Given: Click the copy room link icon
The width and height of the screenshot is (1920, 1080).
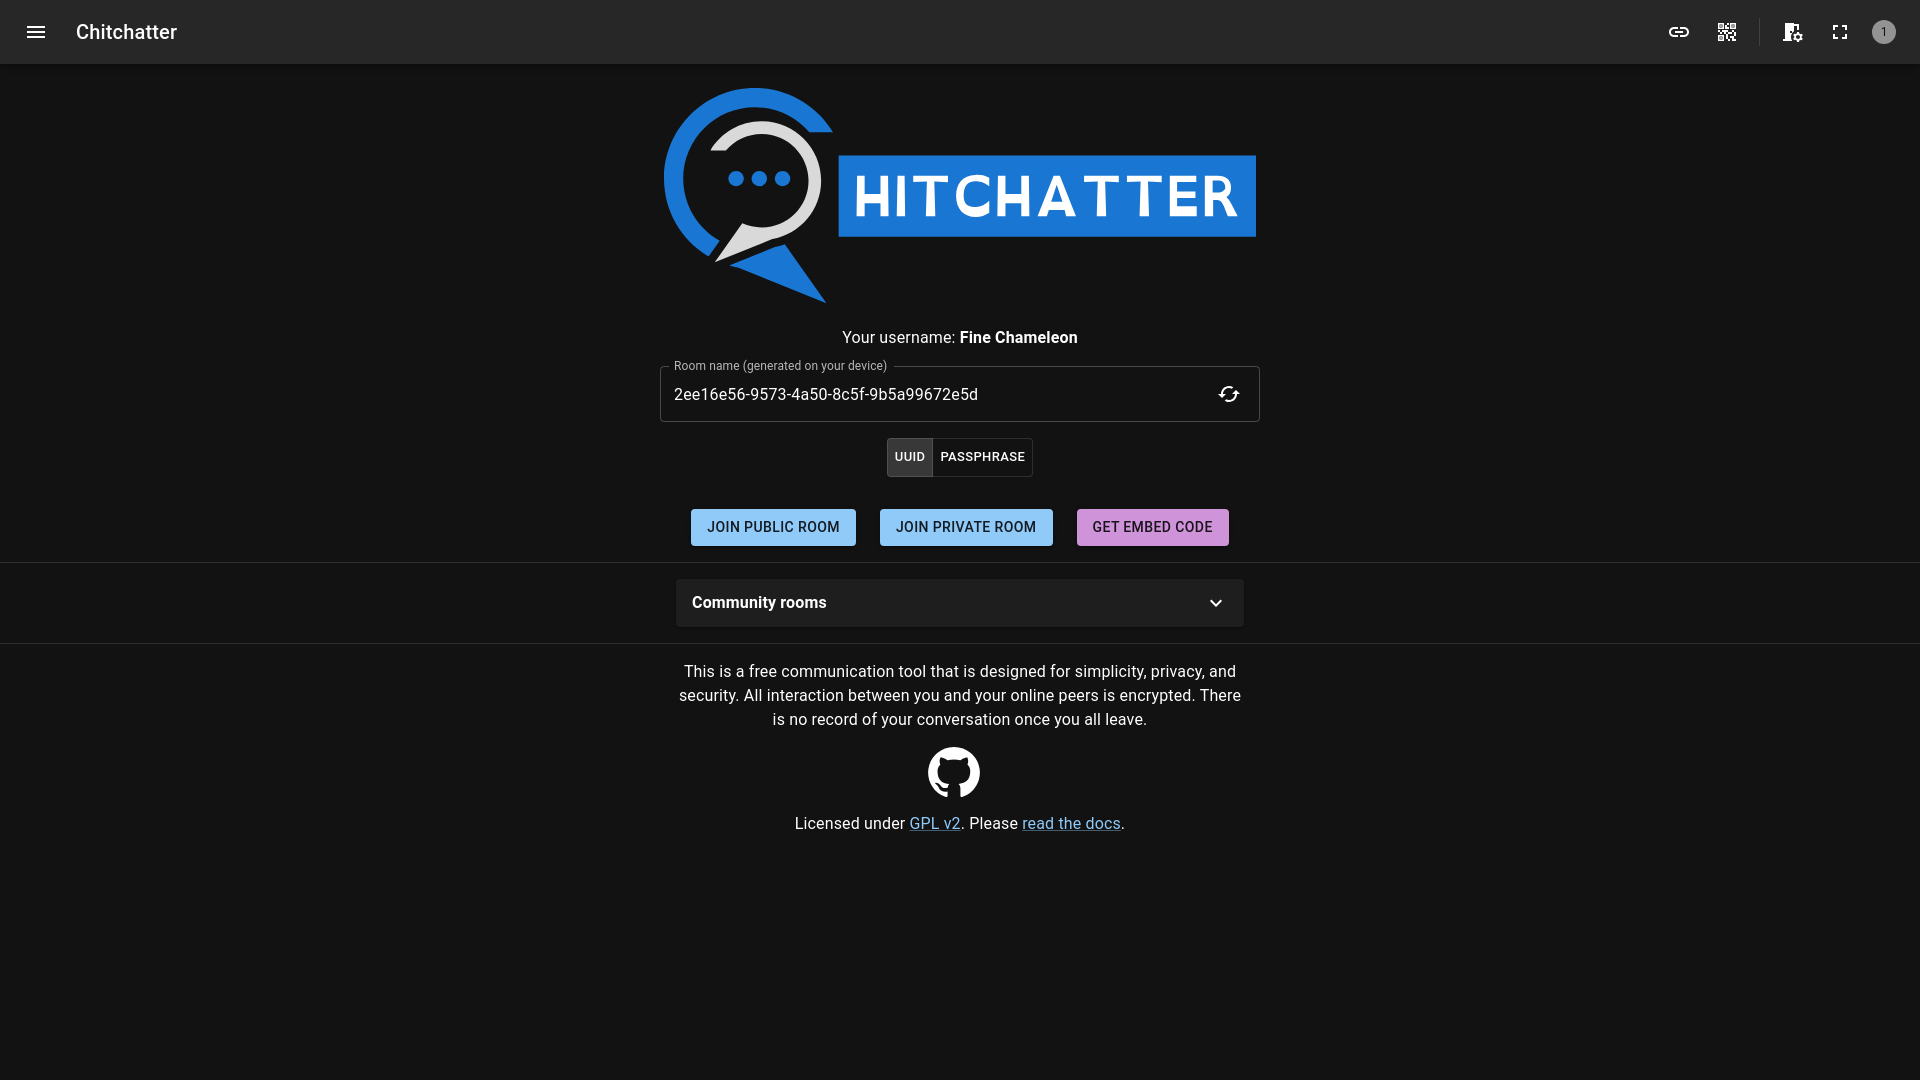Looking at the screenshot, I should pos(1679,32).
